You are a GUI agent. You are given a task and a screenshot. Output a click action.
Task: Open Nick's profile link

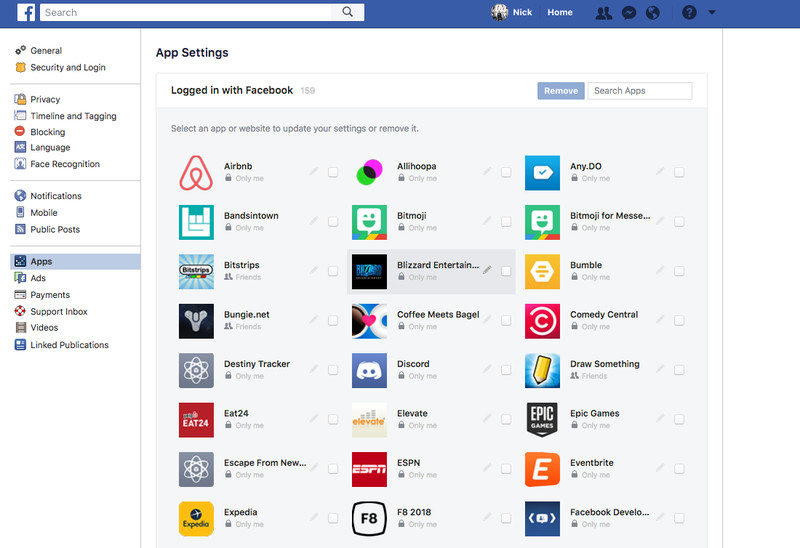(512, 12)
